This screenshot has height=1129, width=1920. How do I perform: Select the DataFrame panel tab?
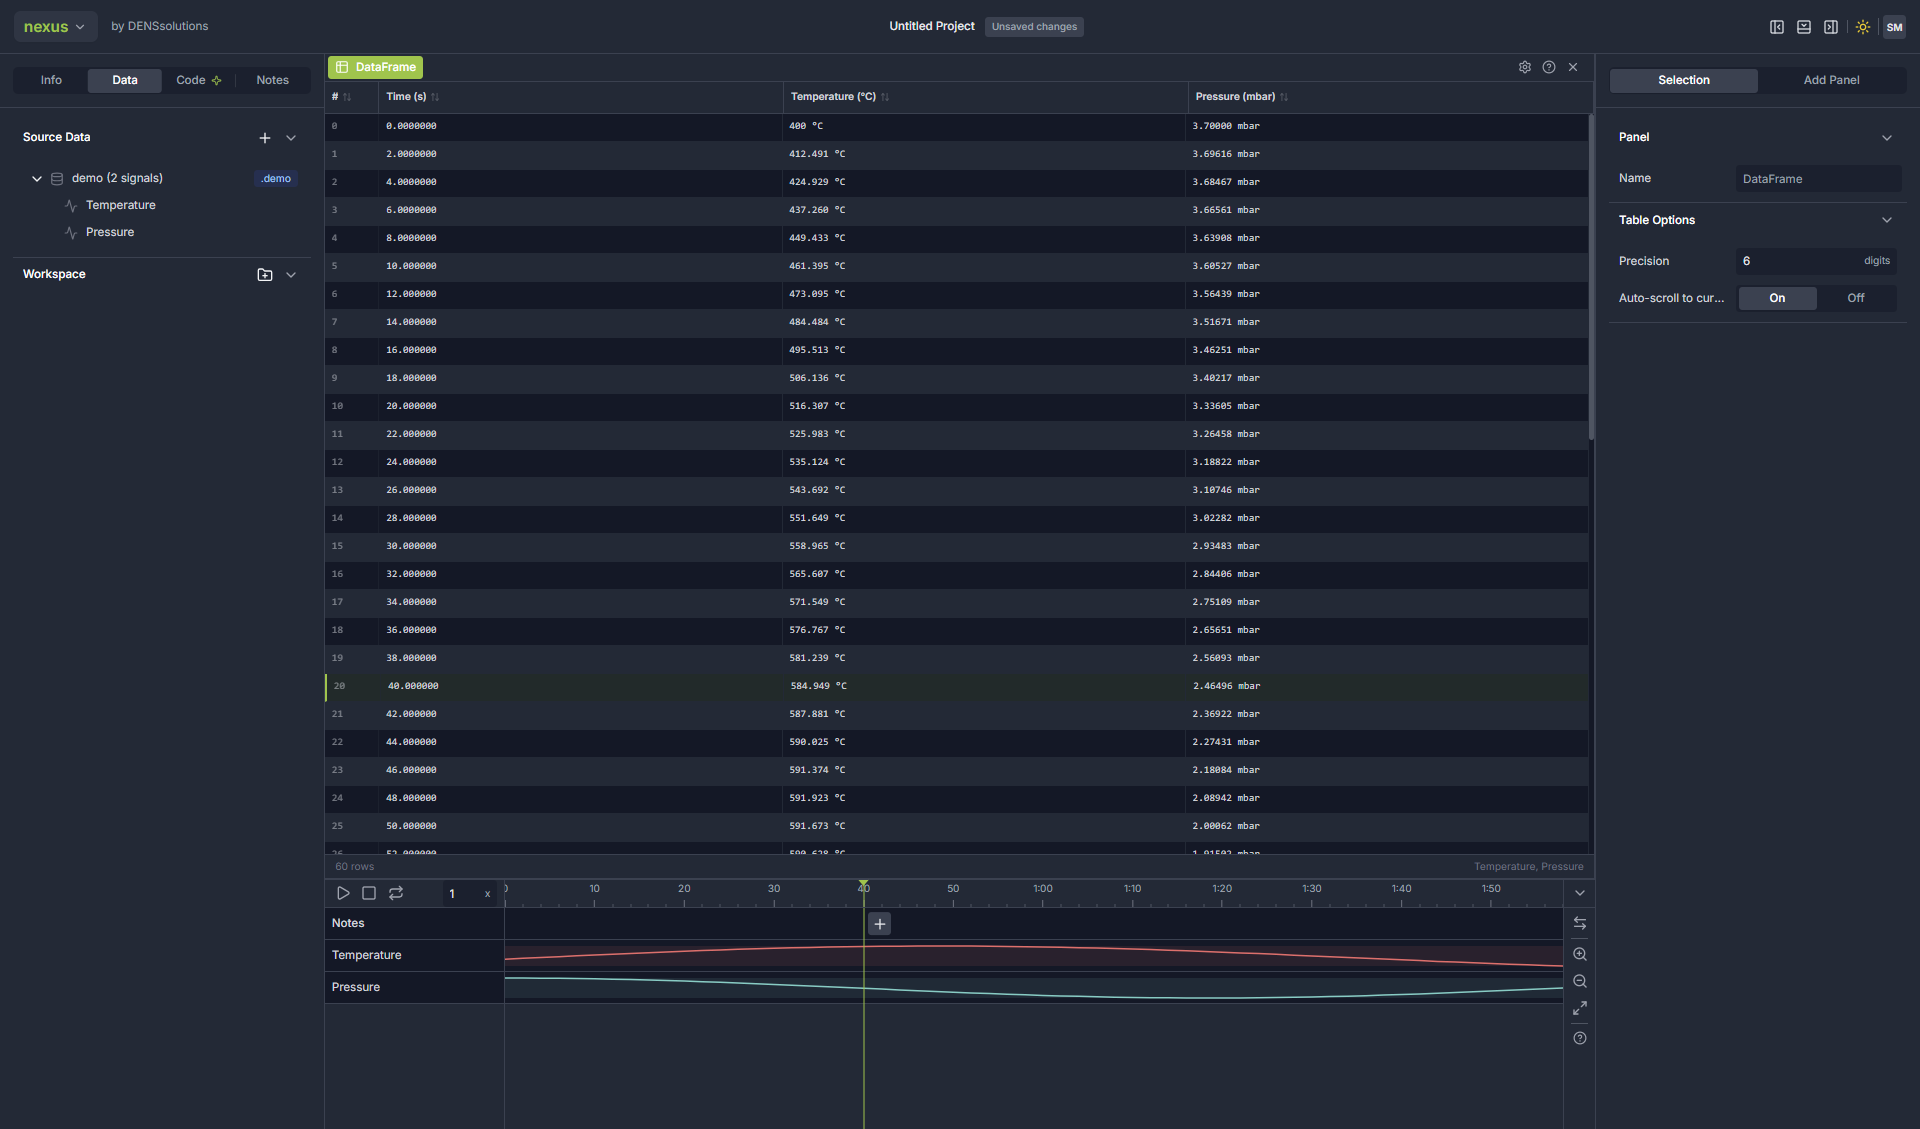376,67
